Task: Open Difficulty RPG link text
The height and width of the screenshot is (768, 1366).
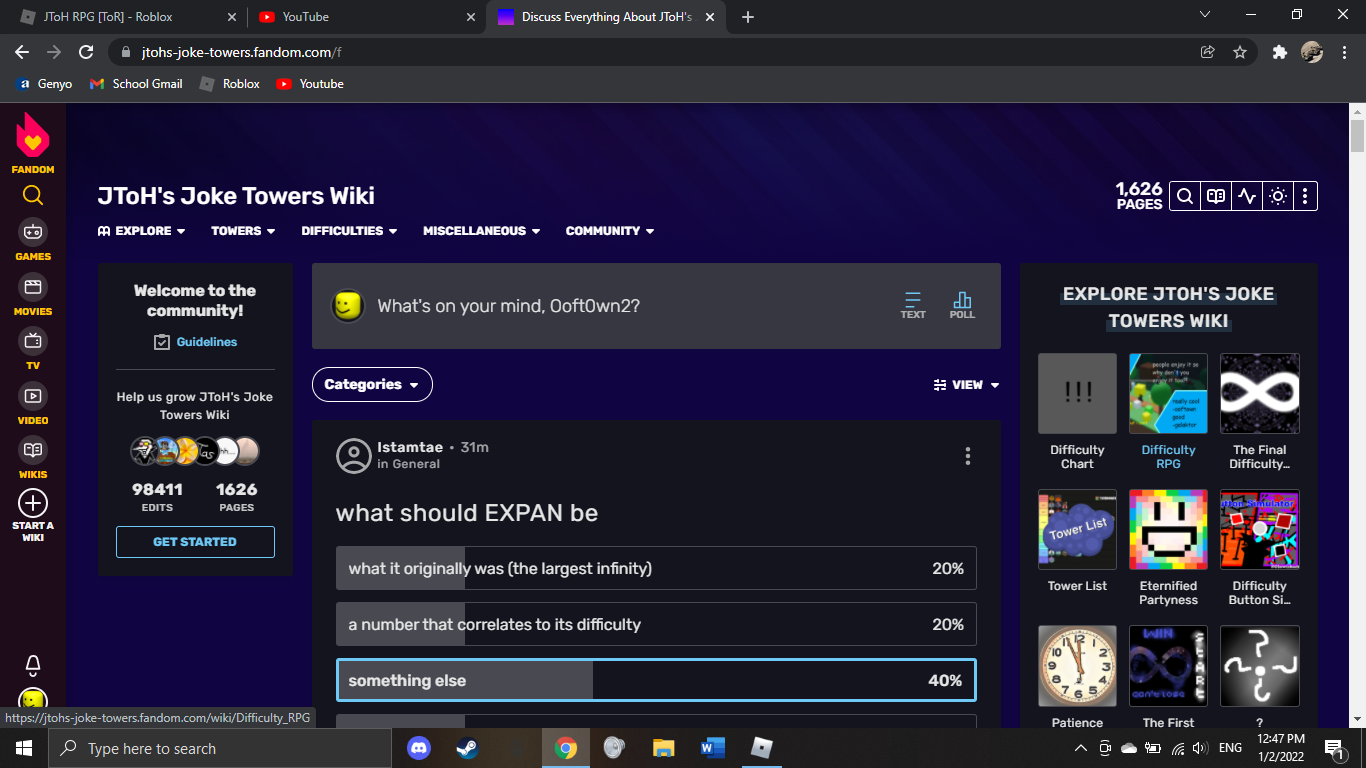Action: point(1168,457)
